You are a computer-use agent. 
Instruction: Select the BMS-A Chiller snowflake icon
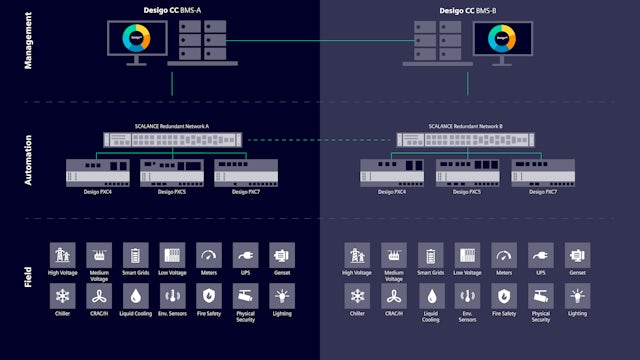tap(62, 296)
